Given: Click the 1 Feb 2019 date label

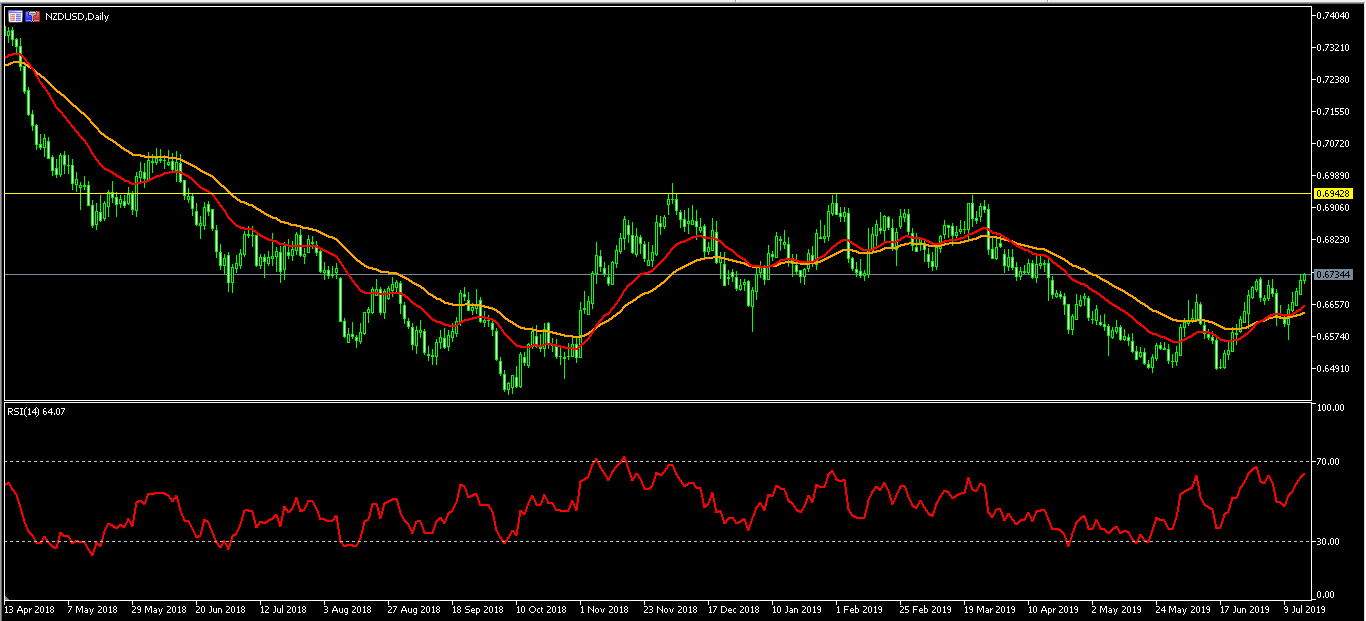Looking at the screenshot, I should [x=860, y=608].
